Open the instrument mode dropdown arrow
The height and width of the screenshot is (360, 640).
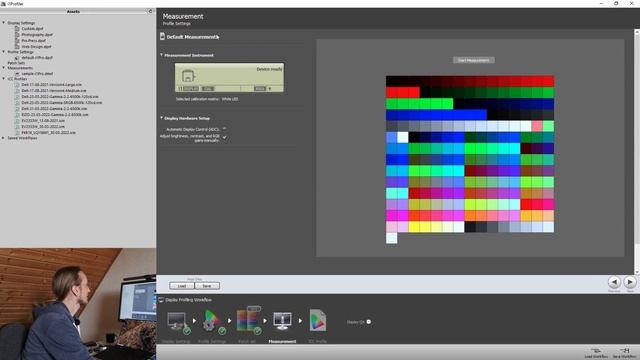tap(269, 89)
